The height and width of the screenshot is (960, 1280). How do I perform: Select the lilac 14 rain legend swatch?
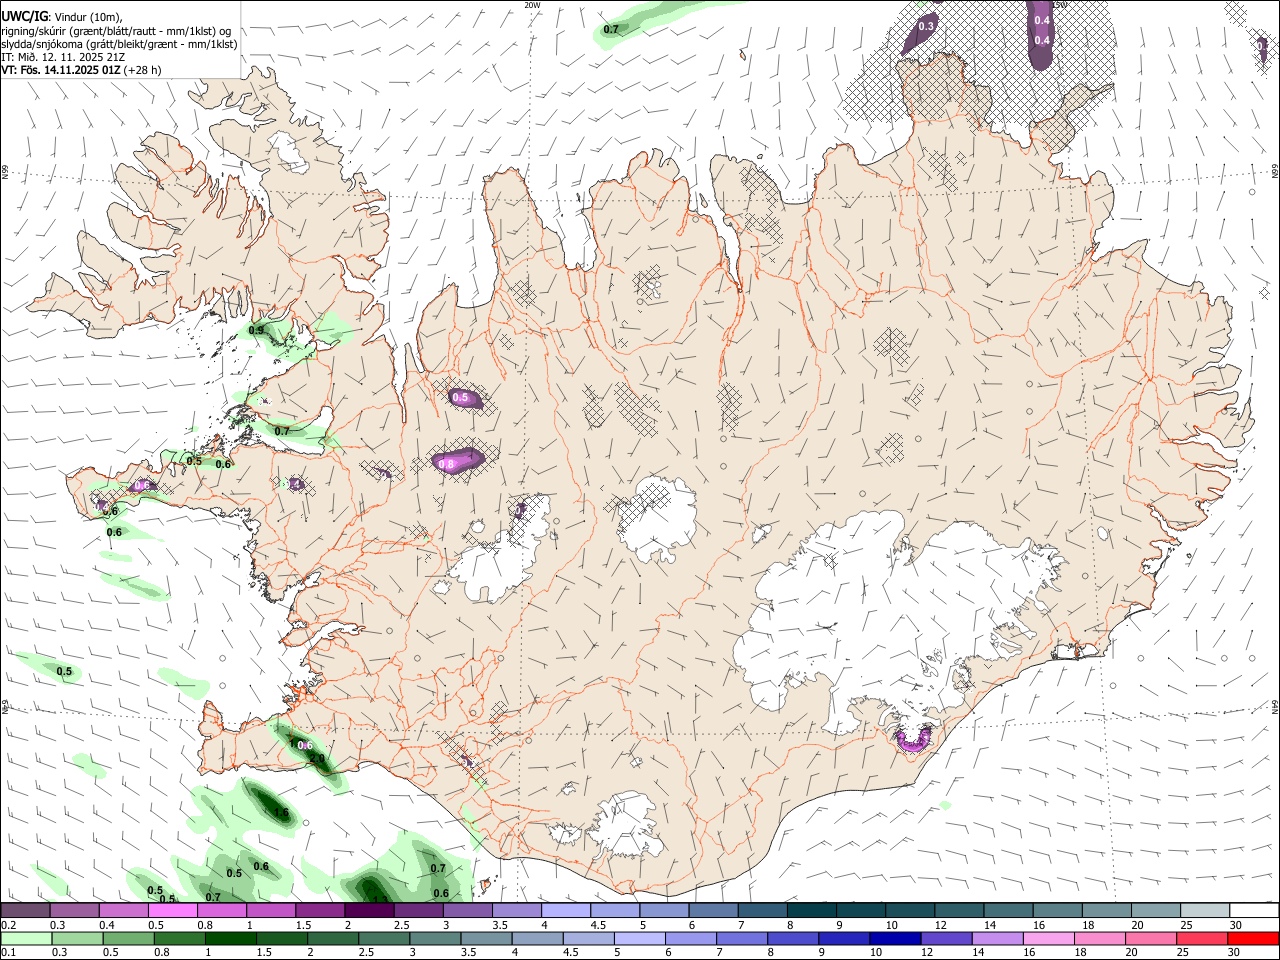point(997,938)
